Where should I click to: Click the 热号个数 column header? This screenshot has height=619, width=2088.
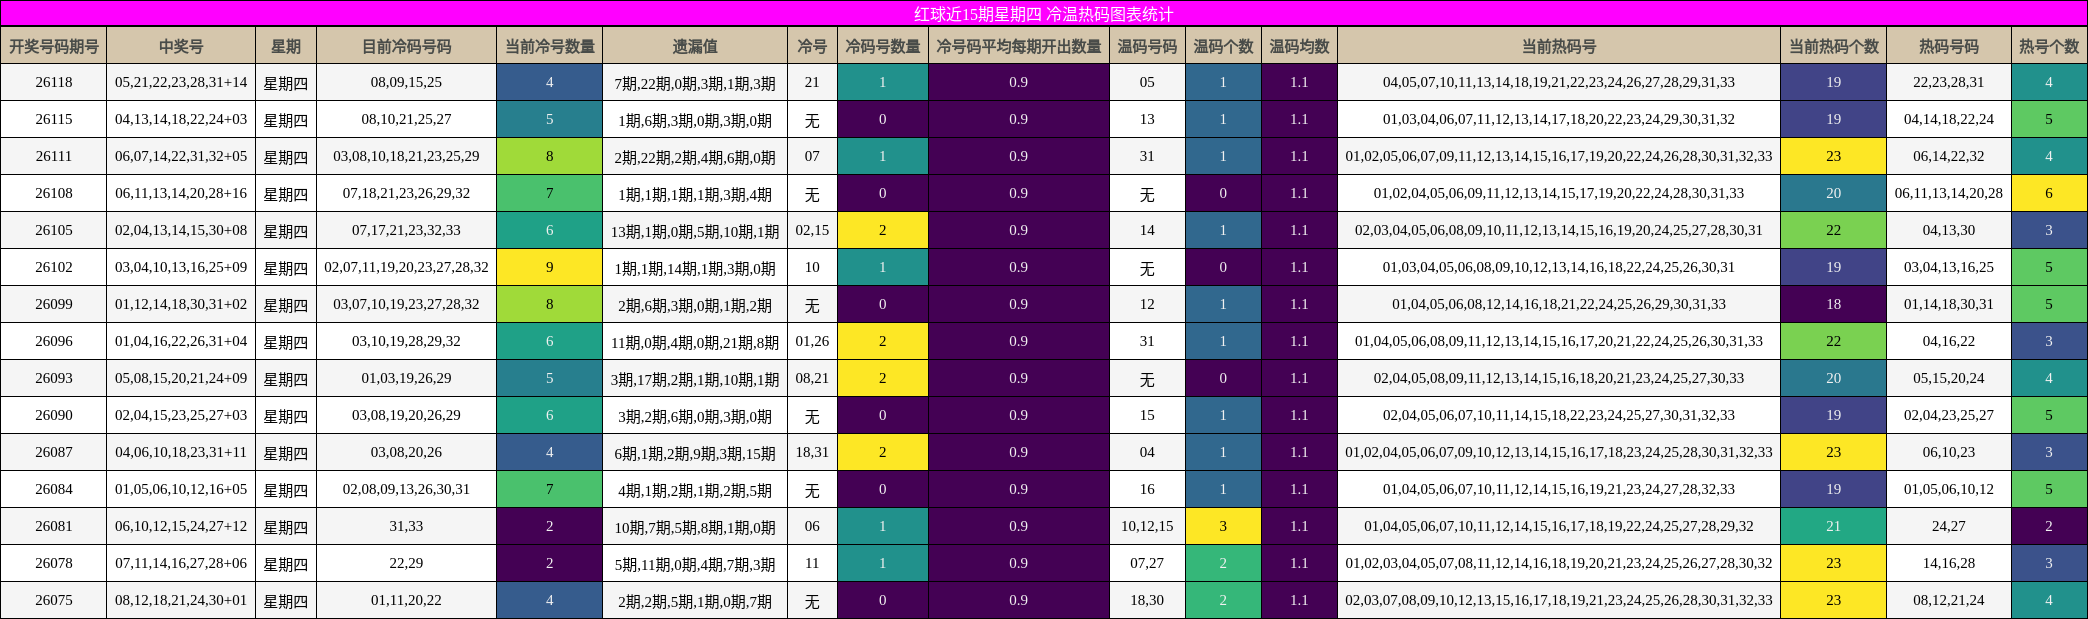[x=2049, y=46]
